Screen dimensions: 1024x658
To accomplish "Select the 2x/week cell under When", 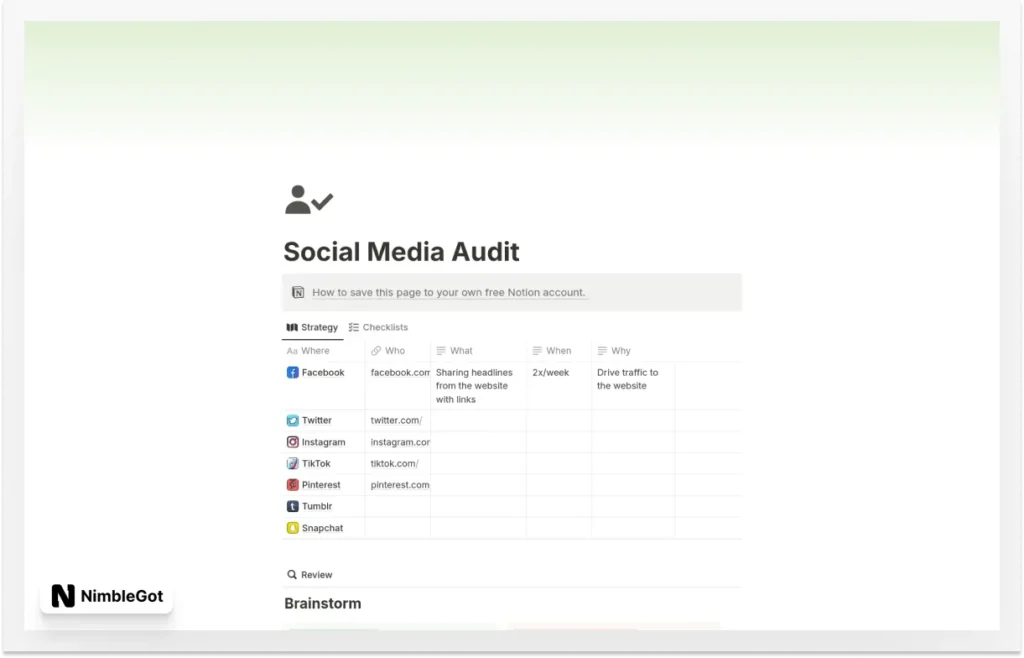I will pyautogui.click(x=552, y=372).
